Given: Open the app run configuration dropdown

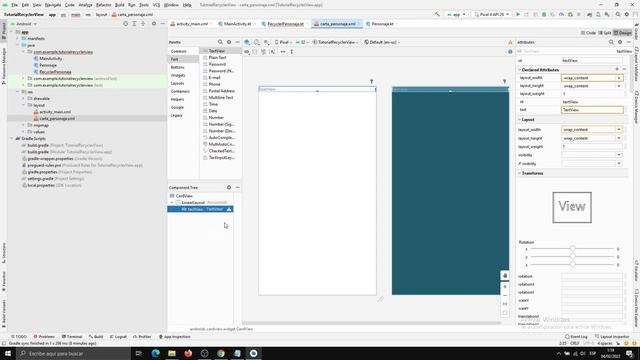Looking at the screenshot, I should 456,14.
